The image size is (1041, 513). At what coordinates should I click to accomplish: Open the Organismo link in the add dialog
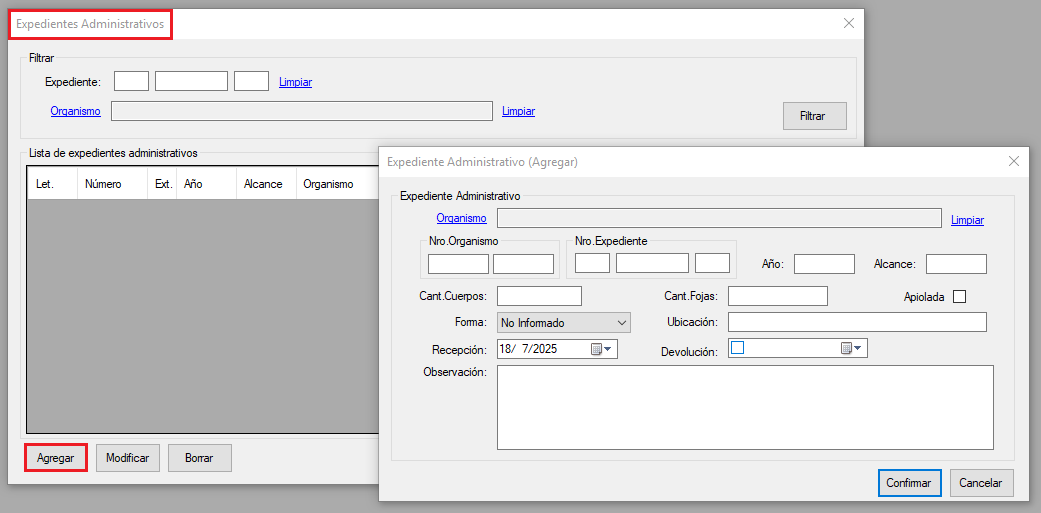(461, 219)
